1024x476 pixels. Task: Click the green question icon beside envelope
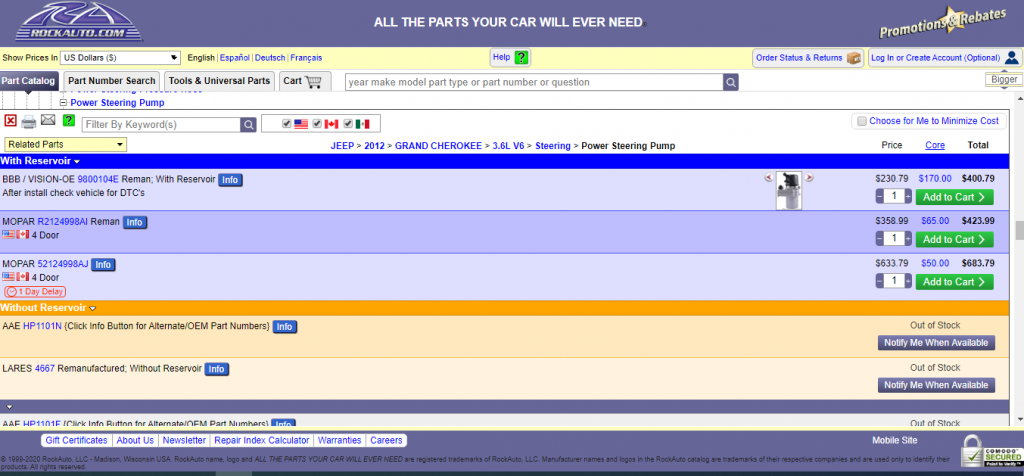pos(69,121)
